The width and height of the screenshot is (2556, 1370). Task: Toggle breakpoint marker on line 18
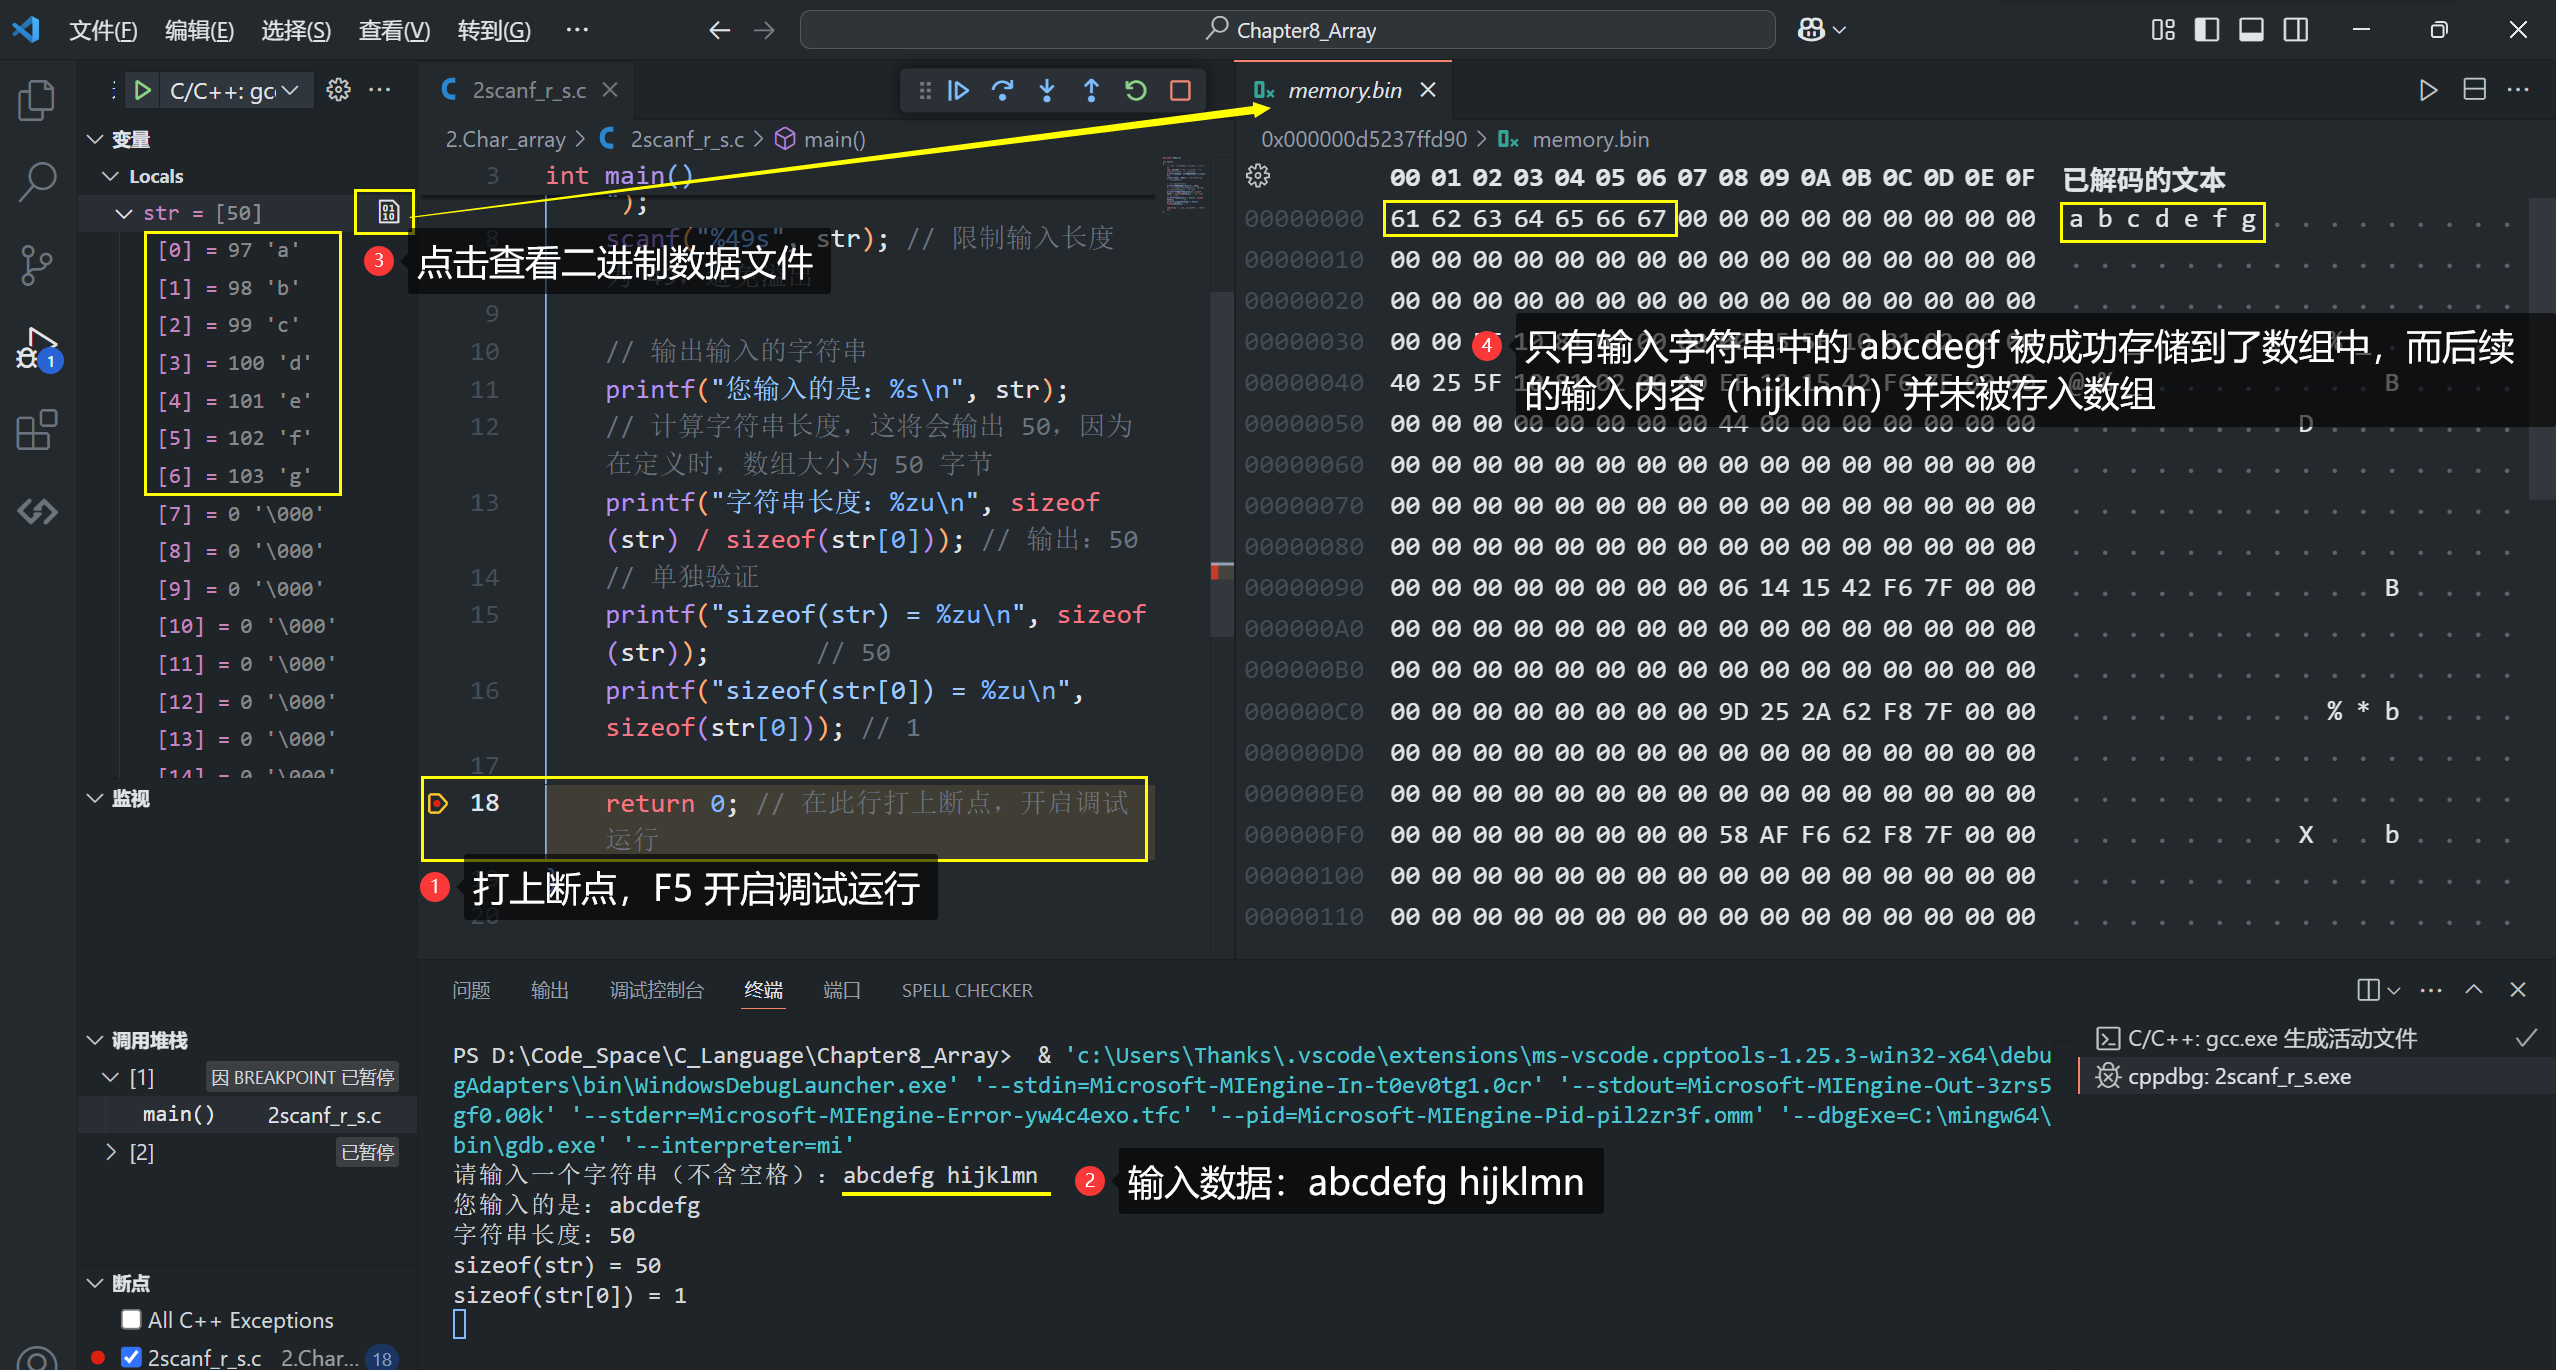(437, 803)
